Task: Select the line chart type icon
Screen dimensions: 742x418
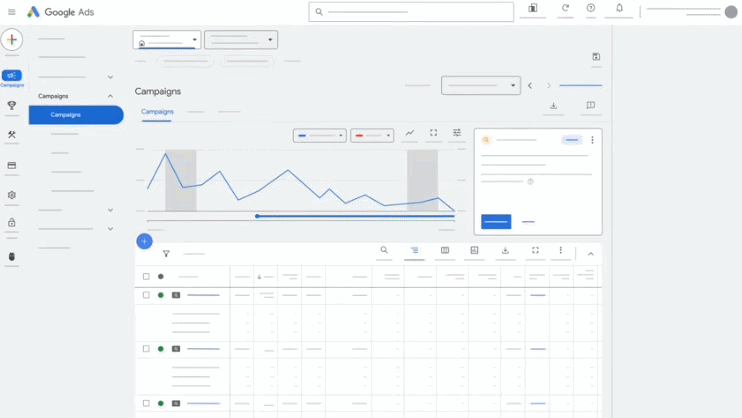Action: tap(410, 133)
